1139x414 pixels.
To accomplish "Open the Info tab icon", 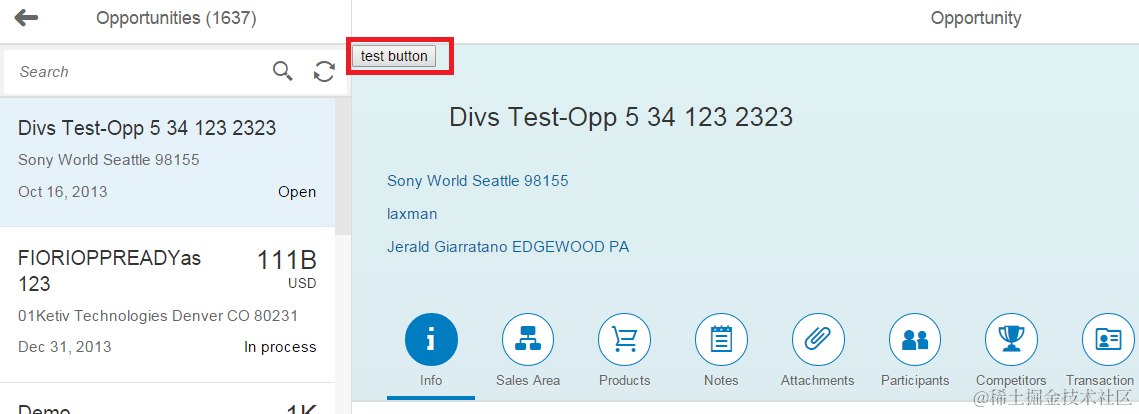I will 431,339.
